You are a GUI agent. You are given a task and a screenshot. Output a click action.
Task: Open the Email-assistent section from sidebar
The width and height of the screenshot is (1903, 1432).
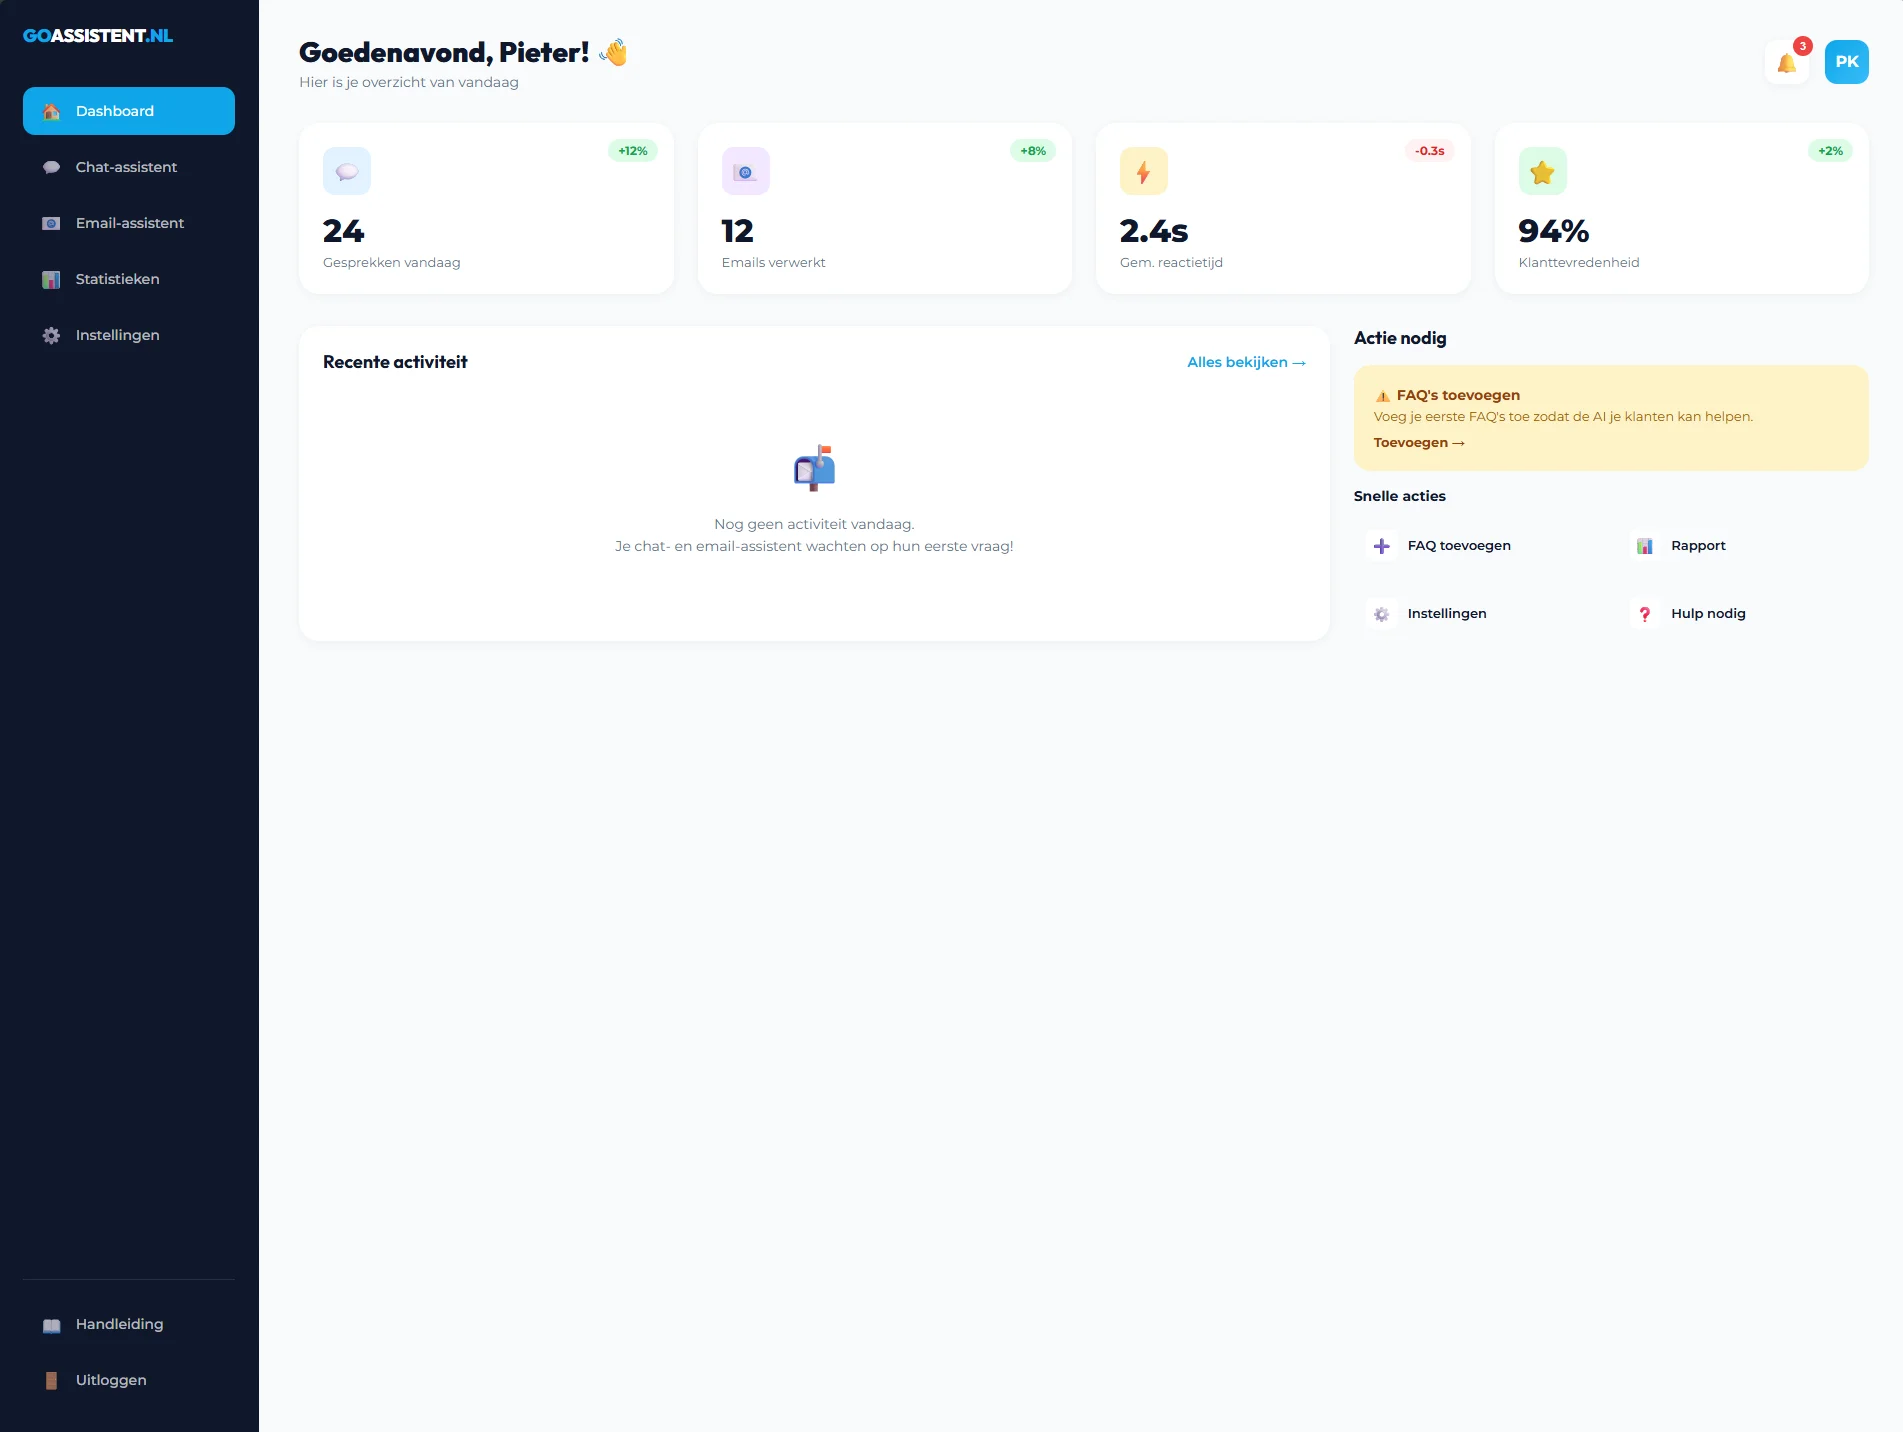click(x=129, y=223)
